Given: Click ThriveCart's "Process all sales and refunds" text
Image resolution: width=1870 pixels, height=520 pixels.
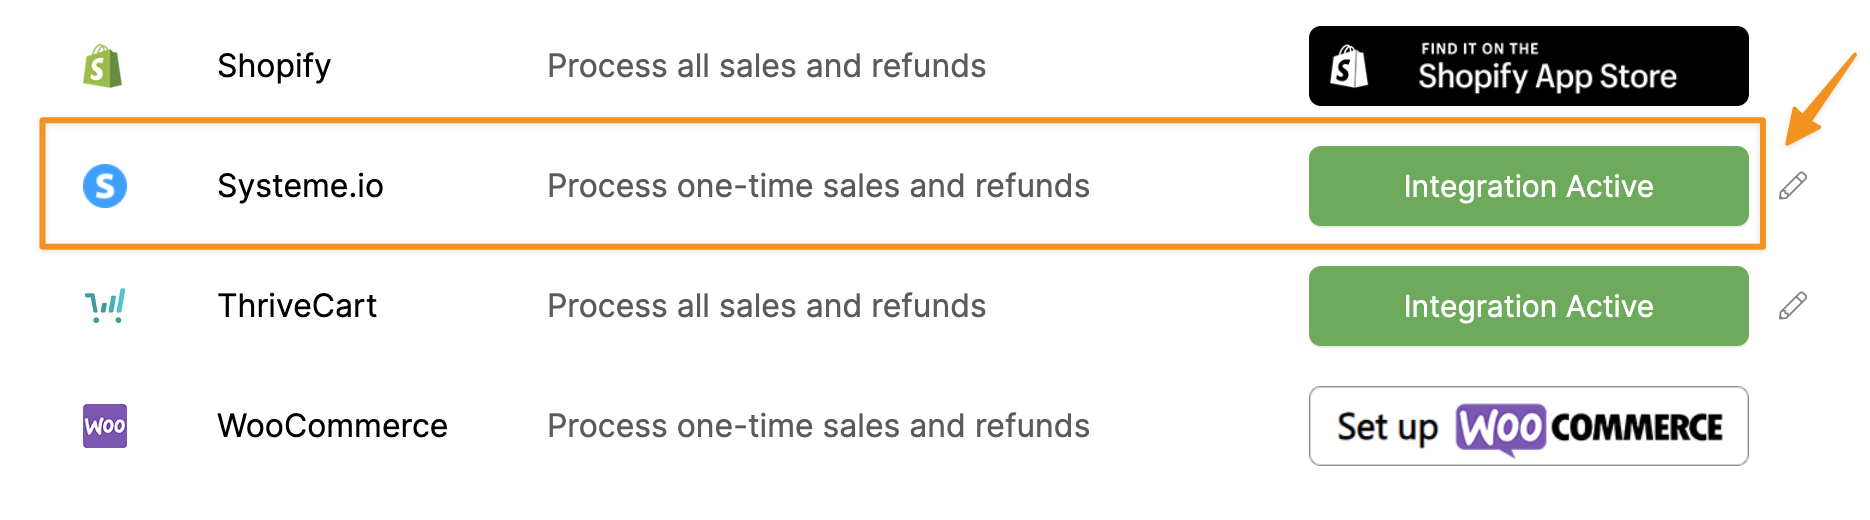Looking at the screenshot, I should tap(766, 306).
